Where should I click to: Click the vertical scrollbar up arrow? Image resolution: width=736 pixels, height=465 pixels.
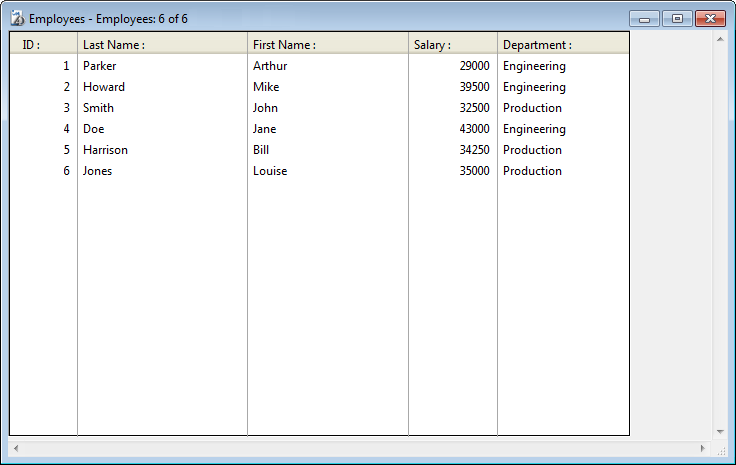pos(719,40)
